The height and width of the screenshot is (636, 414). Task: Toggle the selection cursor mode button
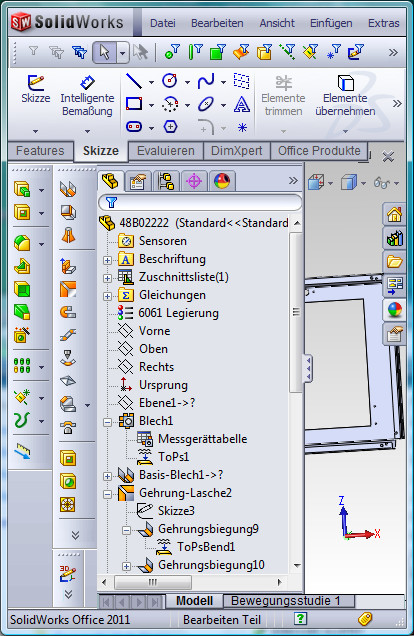(105, 52)
